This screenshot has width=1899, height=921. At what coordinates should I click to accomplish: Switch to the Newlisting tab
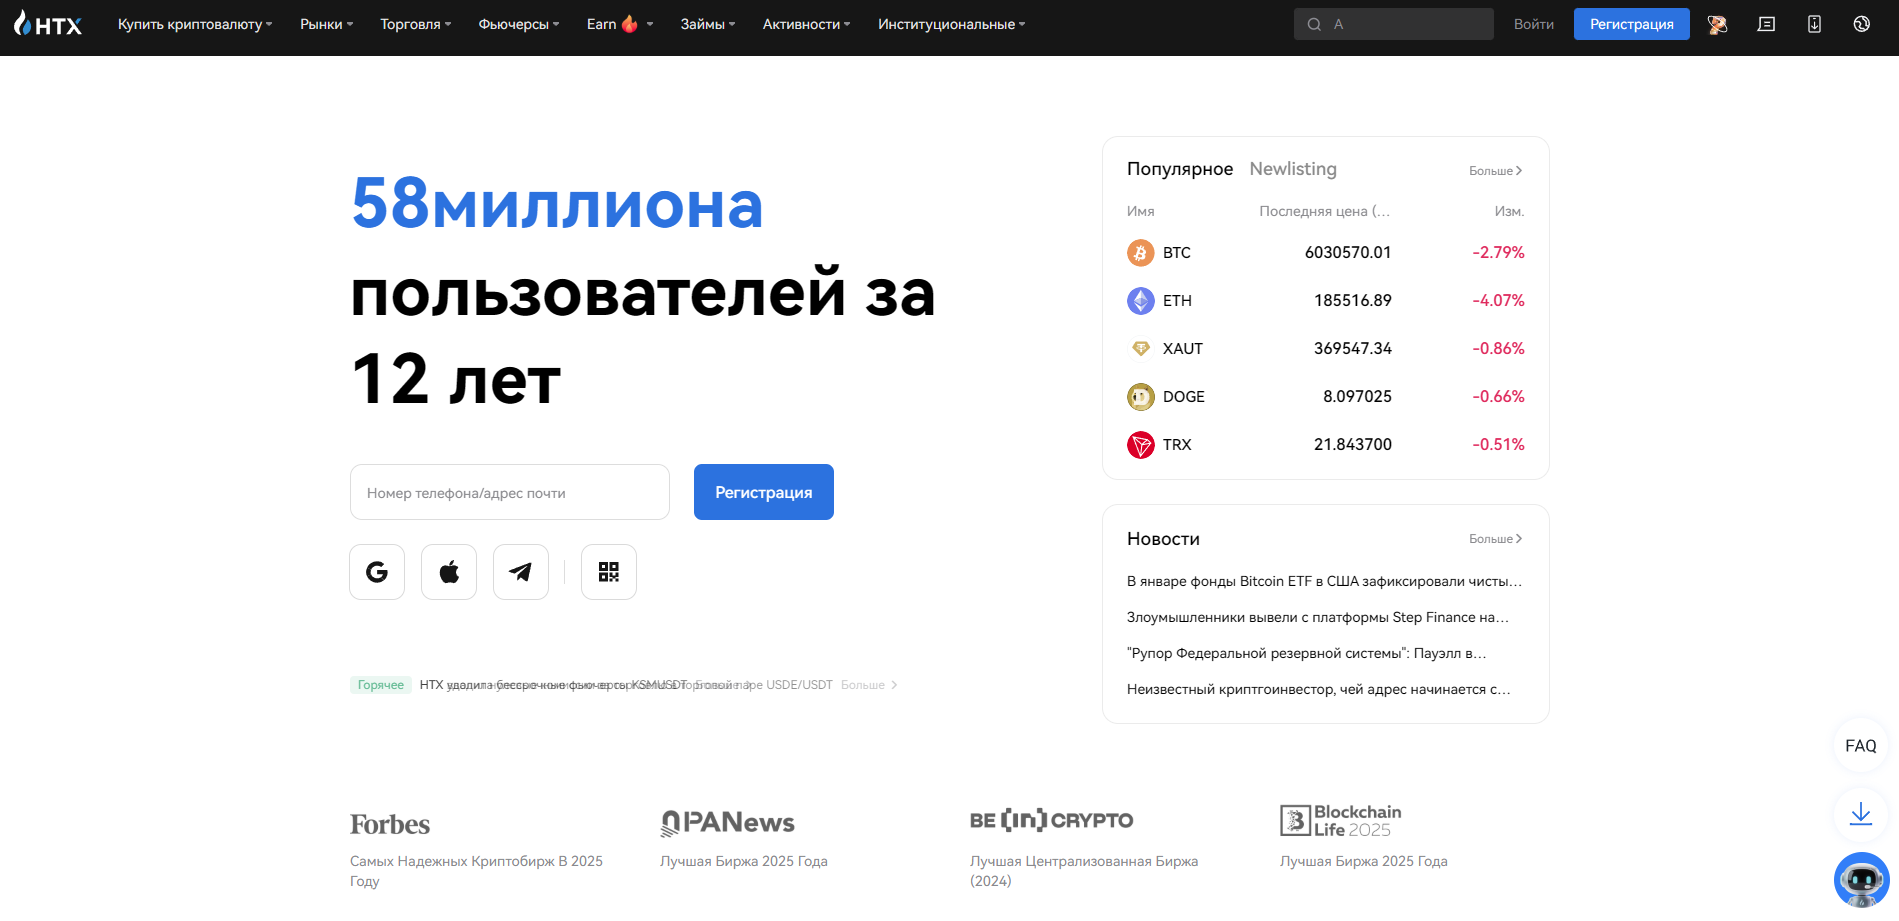pyautogui.click(x=1293, y=169)
